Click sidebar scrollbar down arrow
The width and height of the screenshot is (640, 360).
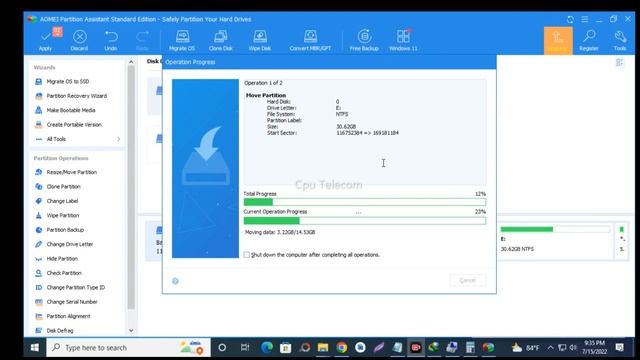click(x=131, y=331)
